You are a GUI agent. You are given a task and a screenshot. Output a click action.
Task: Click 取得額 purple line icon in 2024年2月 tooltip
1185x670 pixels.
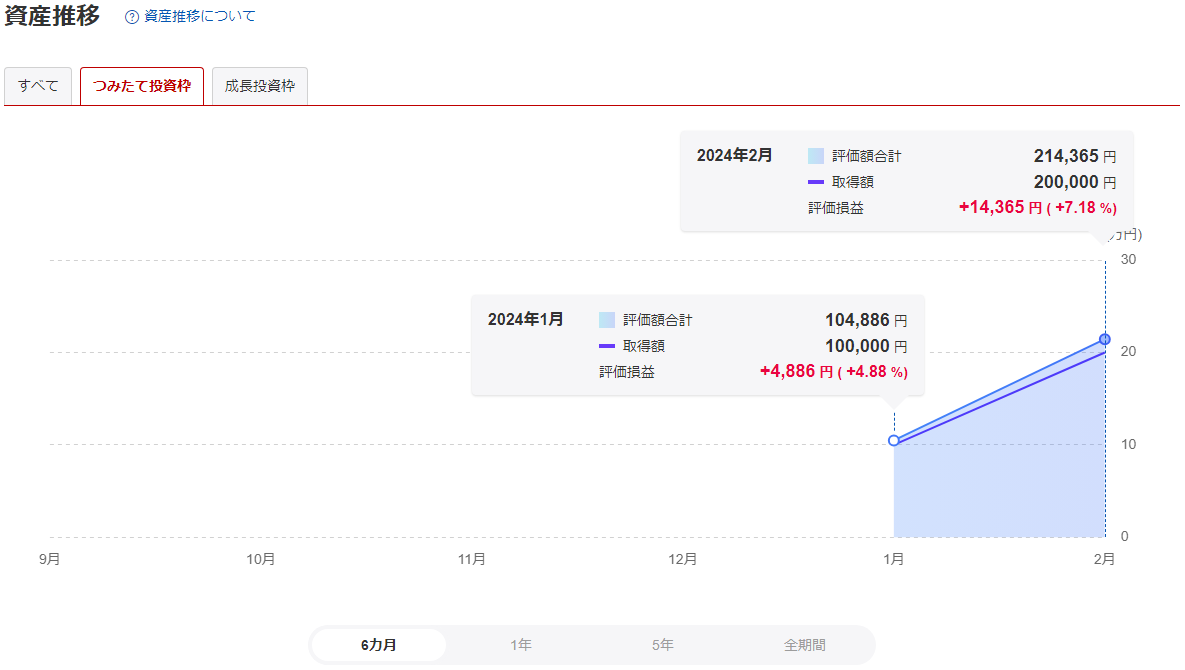click(x=816, y=182)
